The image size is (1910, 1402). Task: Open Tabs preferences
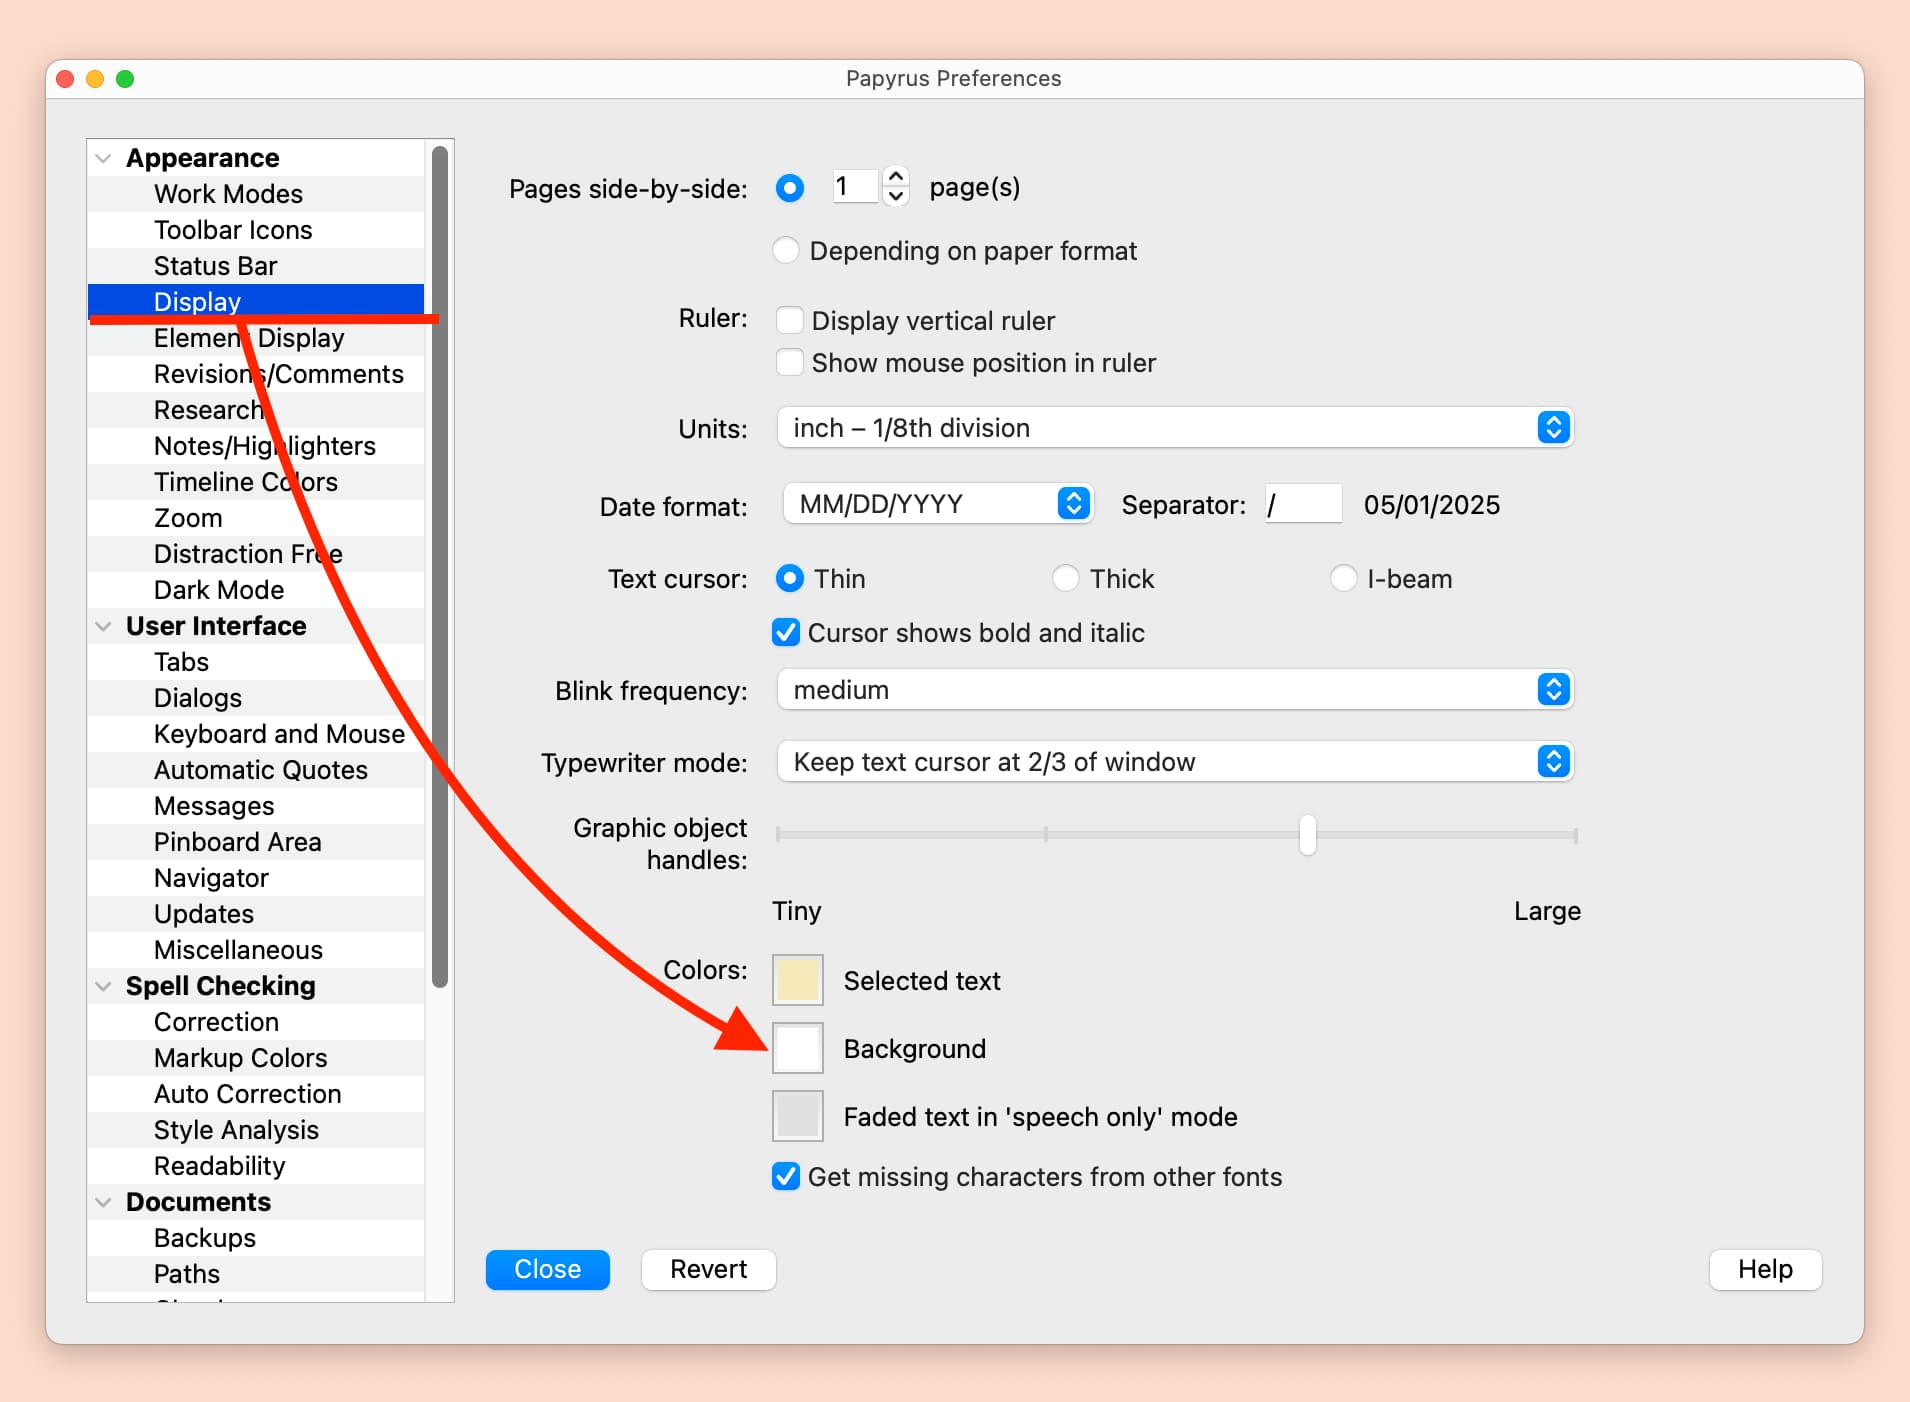pos(256,662)
